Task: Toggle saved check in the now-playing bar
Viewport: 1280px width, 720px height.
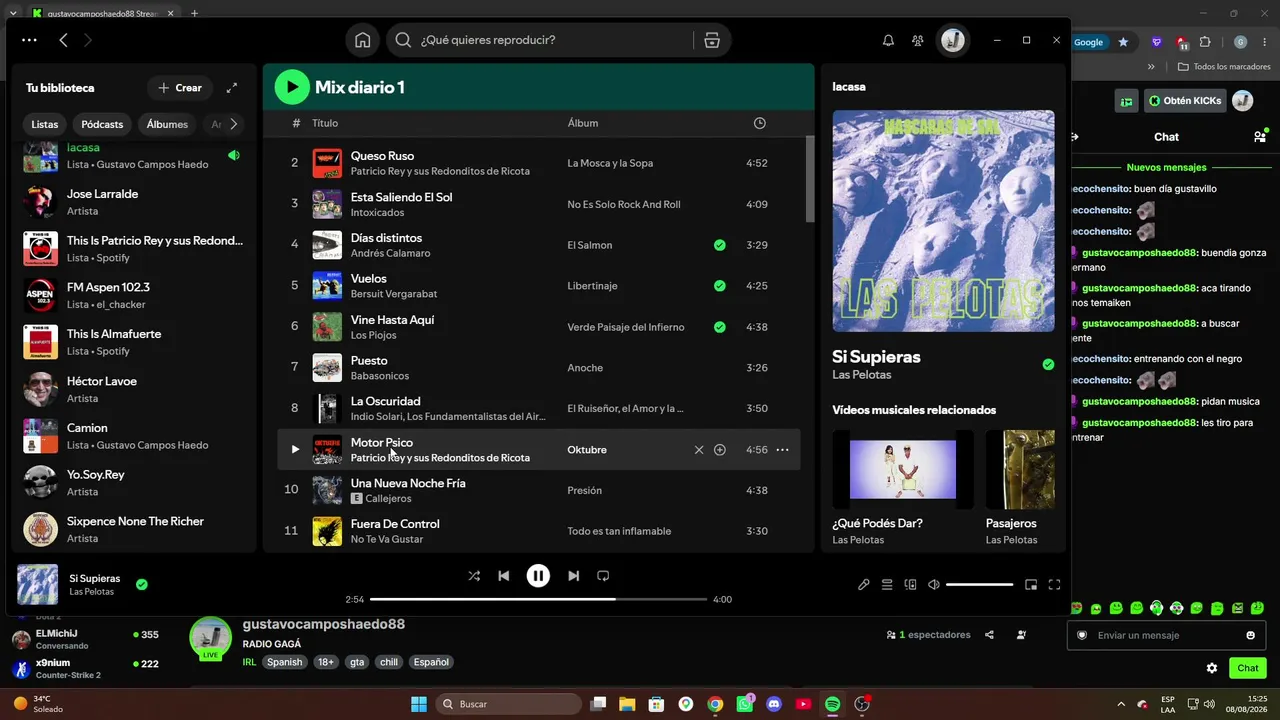Action: click(142, 584)
